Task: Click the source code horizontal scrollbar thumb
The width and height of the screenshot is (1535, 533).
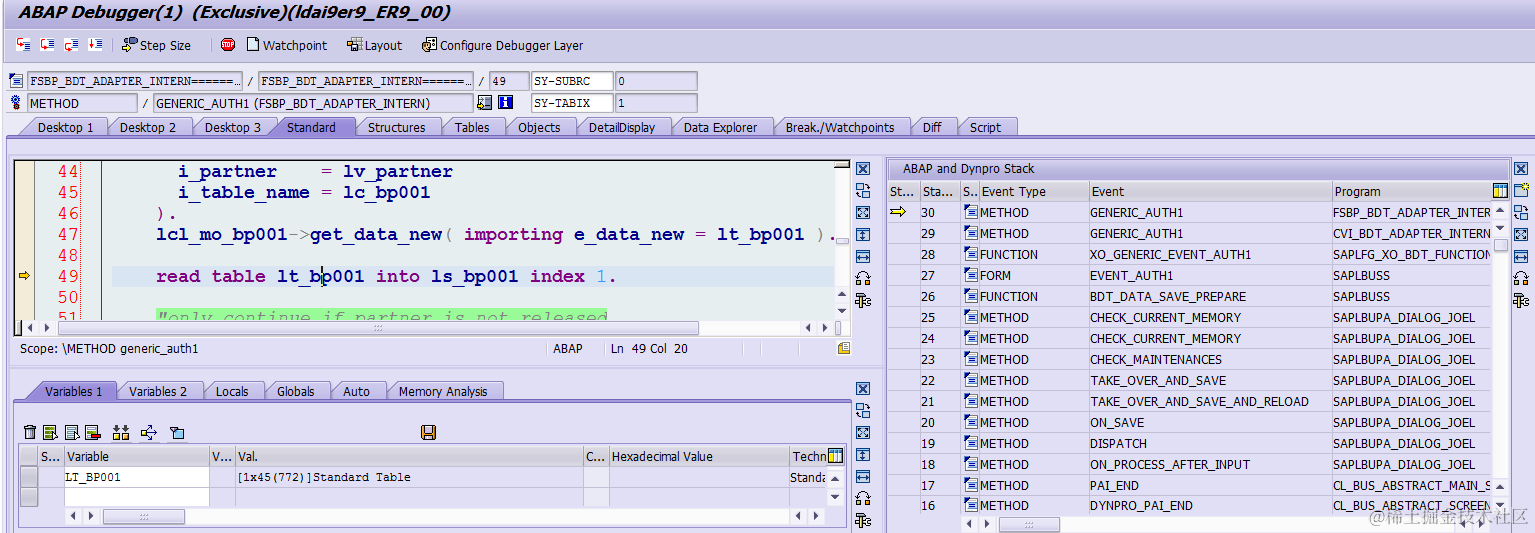Action: [378, 328]
